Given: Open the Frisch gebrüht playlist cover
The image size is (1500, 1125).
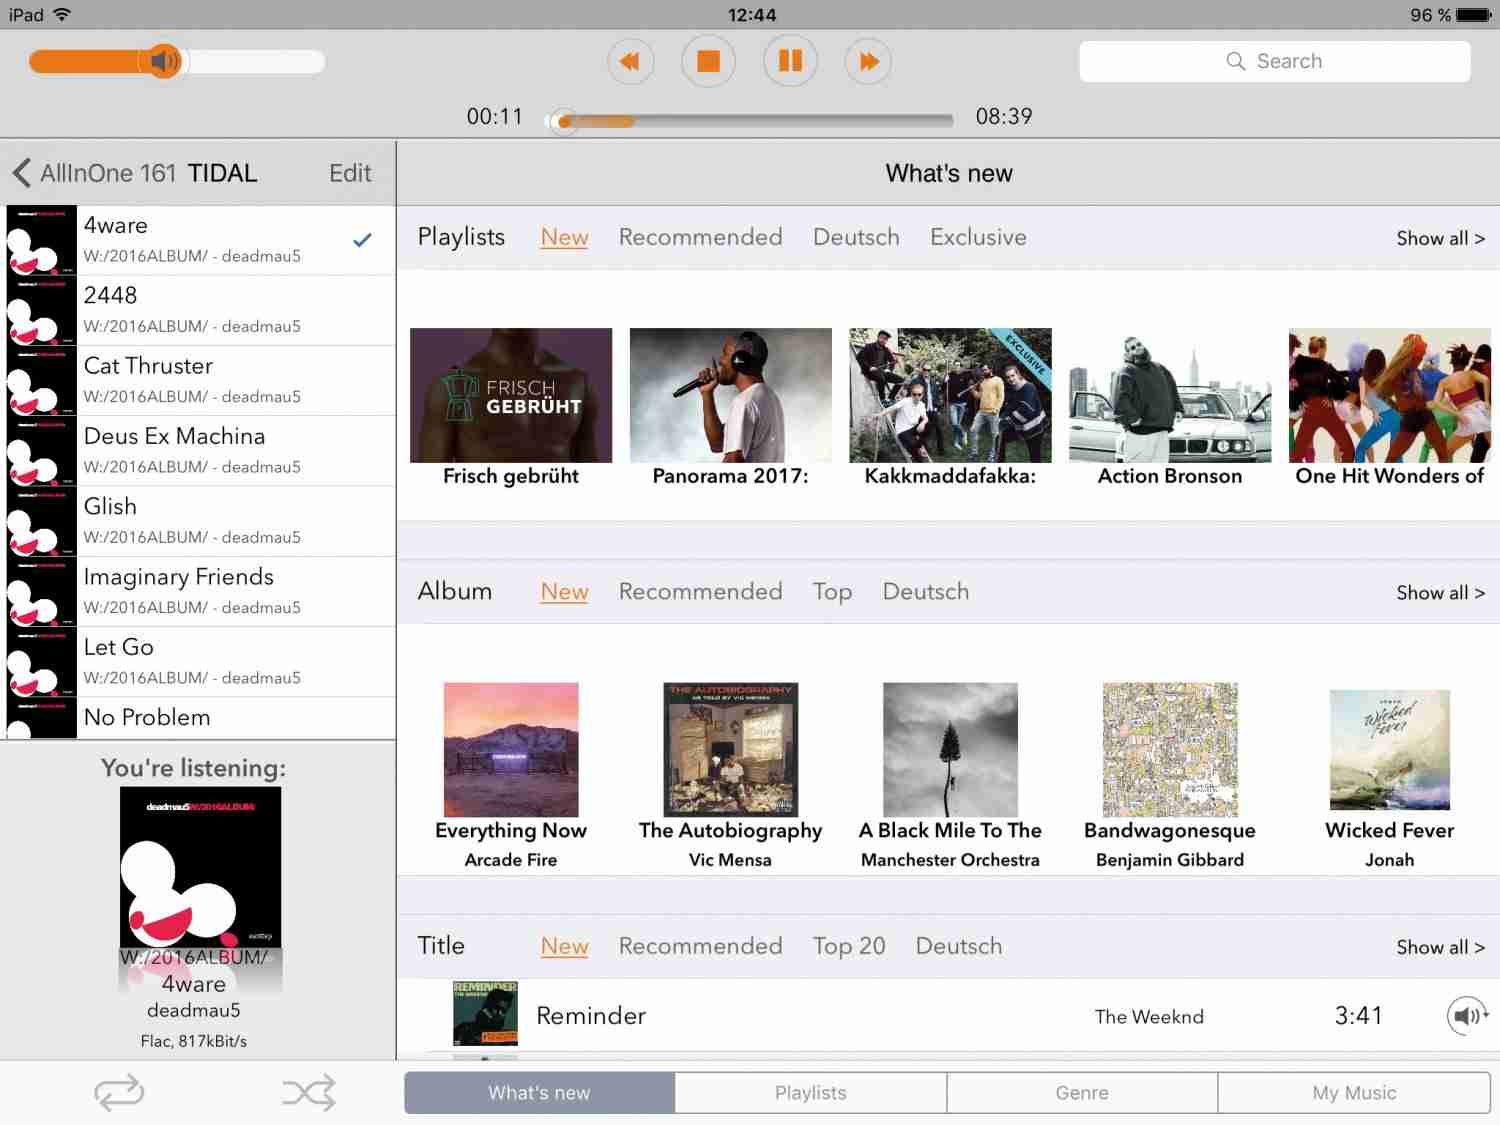Looking at the screenshot, I should pyautogui.click(x=511, y=395).
